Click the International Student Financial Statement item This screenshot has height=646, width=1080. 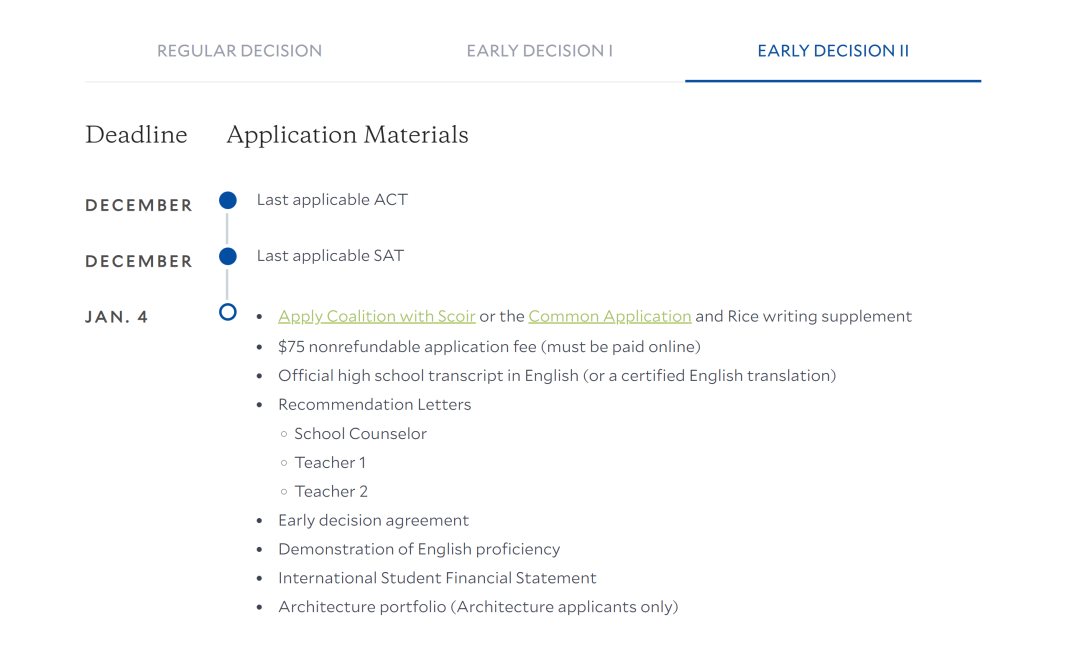(437, 578)
